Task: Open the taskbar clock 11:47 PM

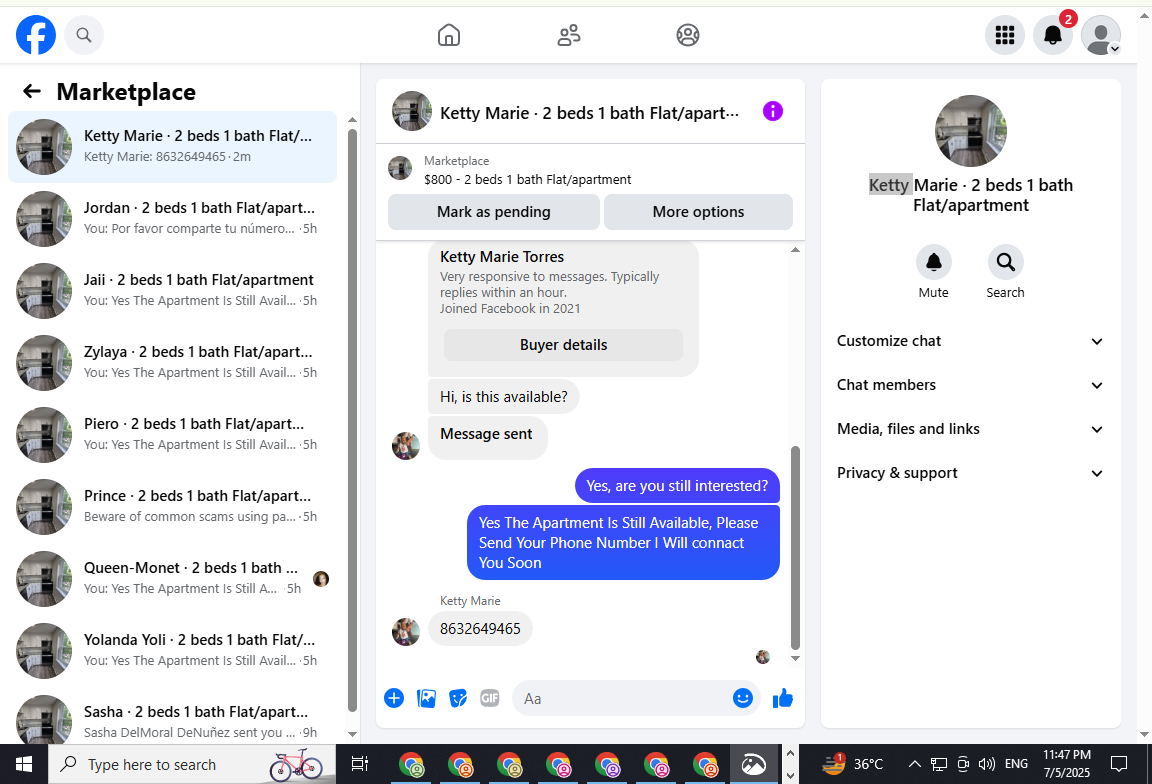Action: click(x=1067, y=764)
